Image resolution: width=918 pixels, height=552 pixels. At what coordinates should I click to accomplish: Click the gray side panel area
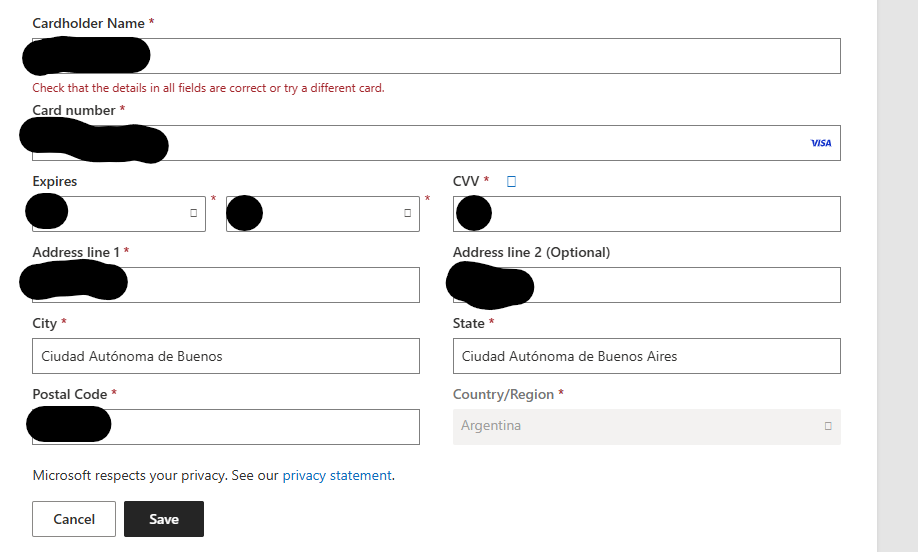point(897,276)
